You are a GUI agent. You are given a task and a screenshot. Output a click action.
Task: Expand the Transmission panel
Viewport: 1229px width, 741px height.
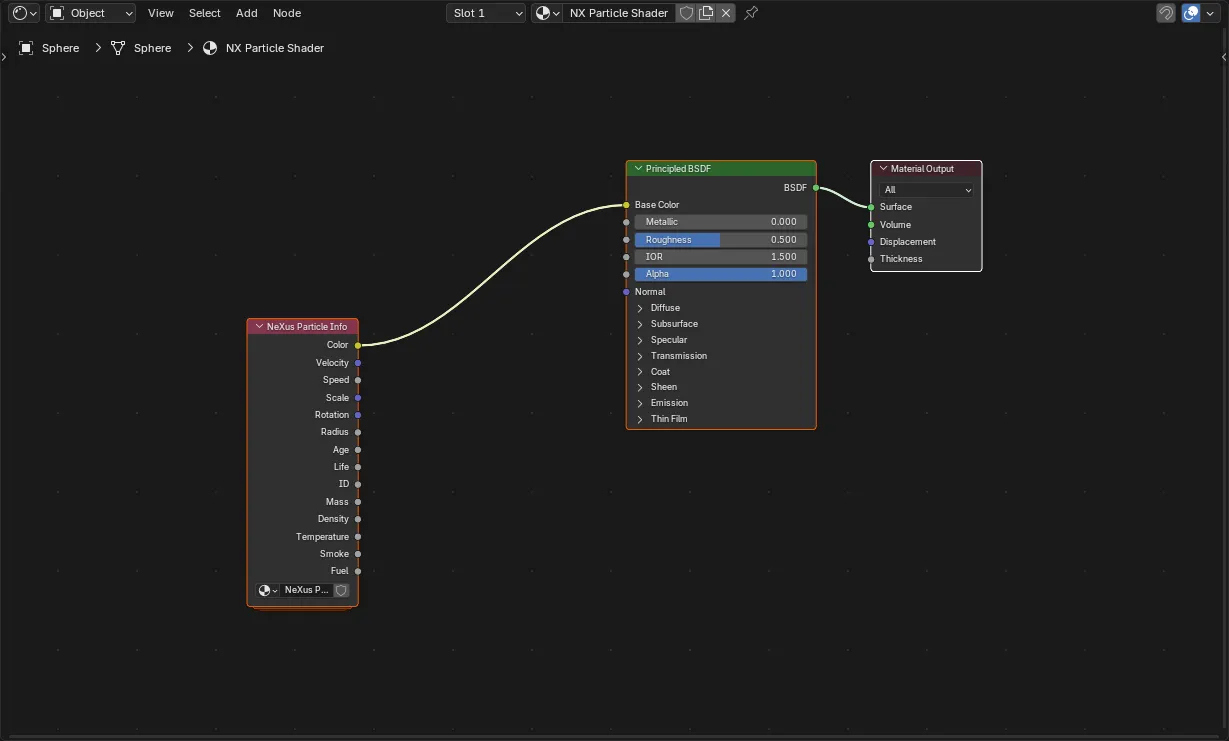640,356
